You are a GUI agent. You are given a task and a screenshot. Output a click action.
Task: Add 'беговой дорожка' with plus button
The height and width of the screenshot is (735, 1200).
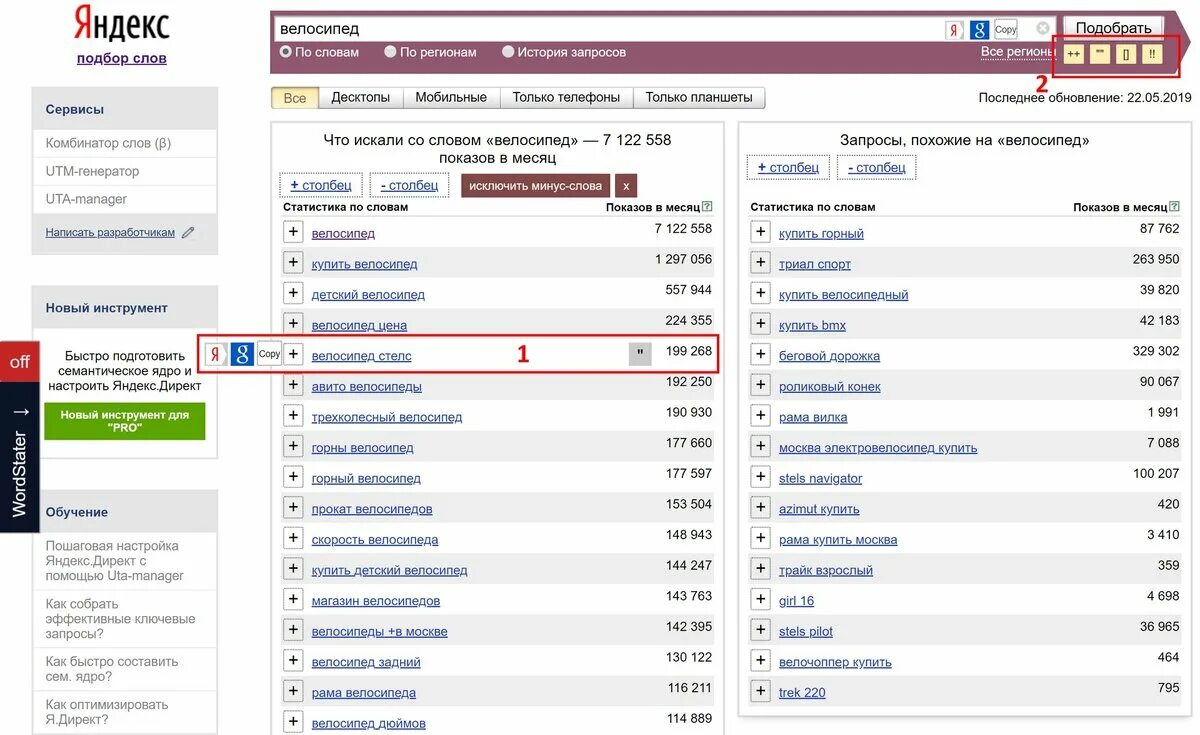(761, 355)
